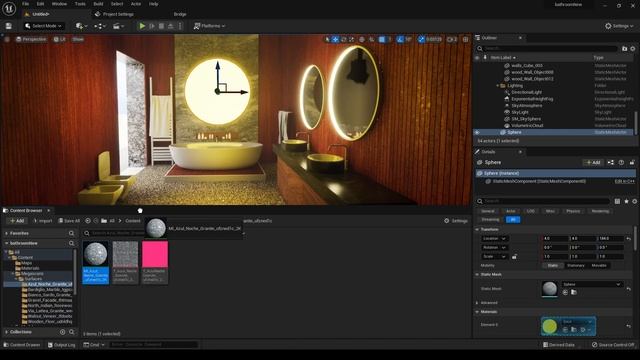
Task: Toggle visibility of the Sphere actor
Action: pos(477,132)
